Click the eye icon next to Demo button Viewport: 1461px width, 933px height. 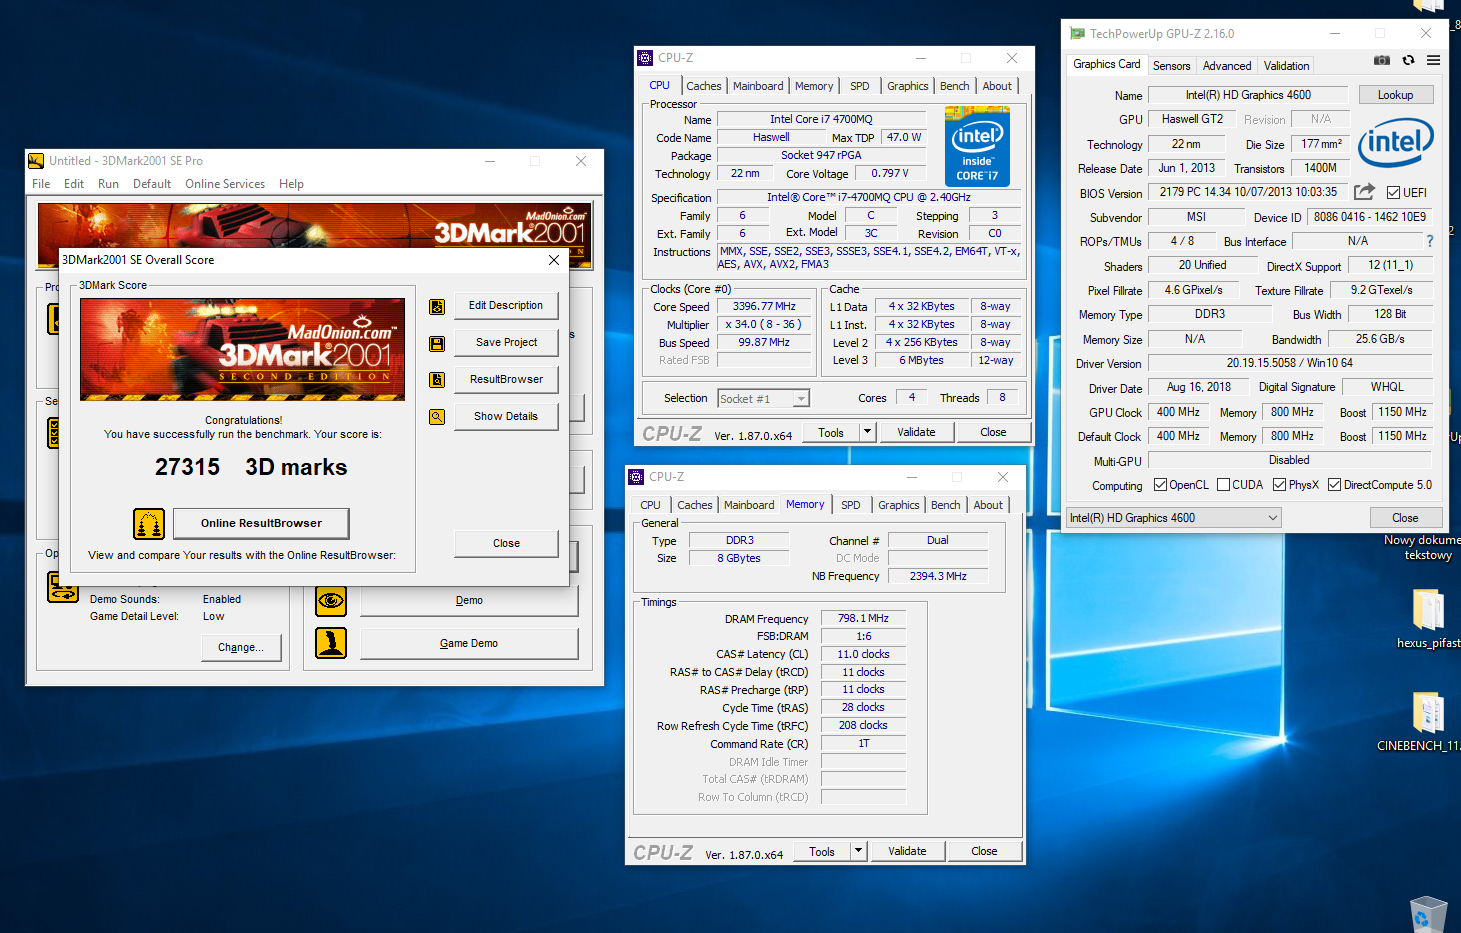coord(331,600)
